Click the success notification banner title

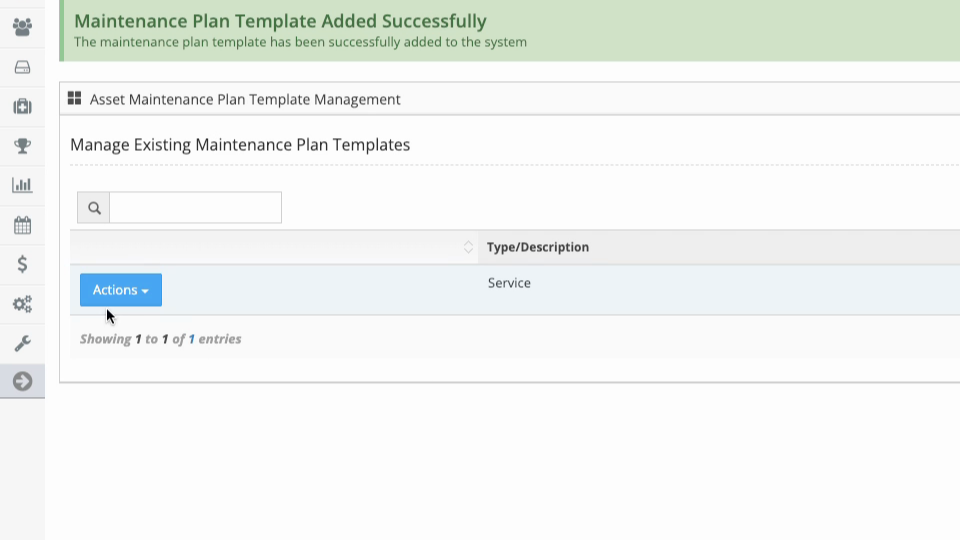[x=280, y=21]
